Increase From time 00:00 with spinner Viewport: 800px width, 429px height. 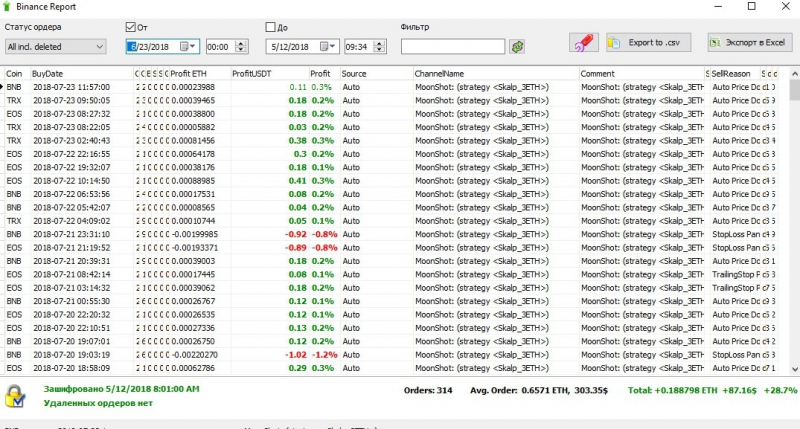[241, 43]
